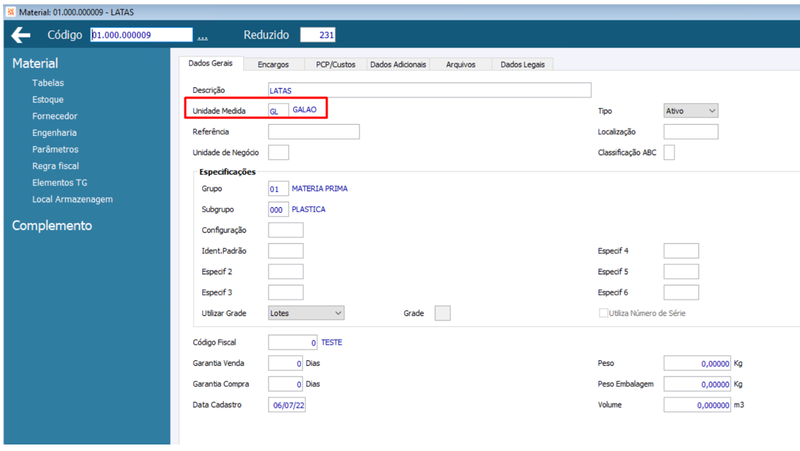Click the Especif 4 input field
Viewport: 800px width, 451px height.
[x=681, y=251]
